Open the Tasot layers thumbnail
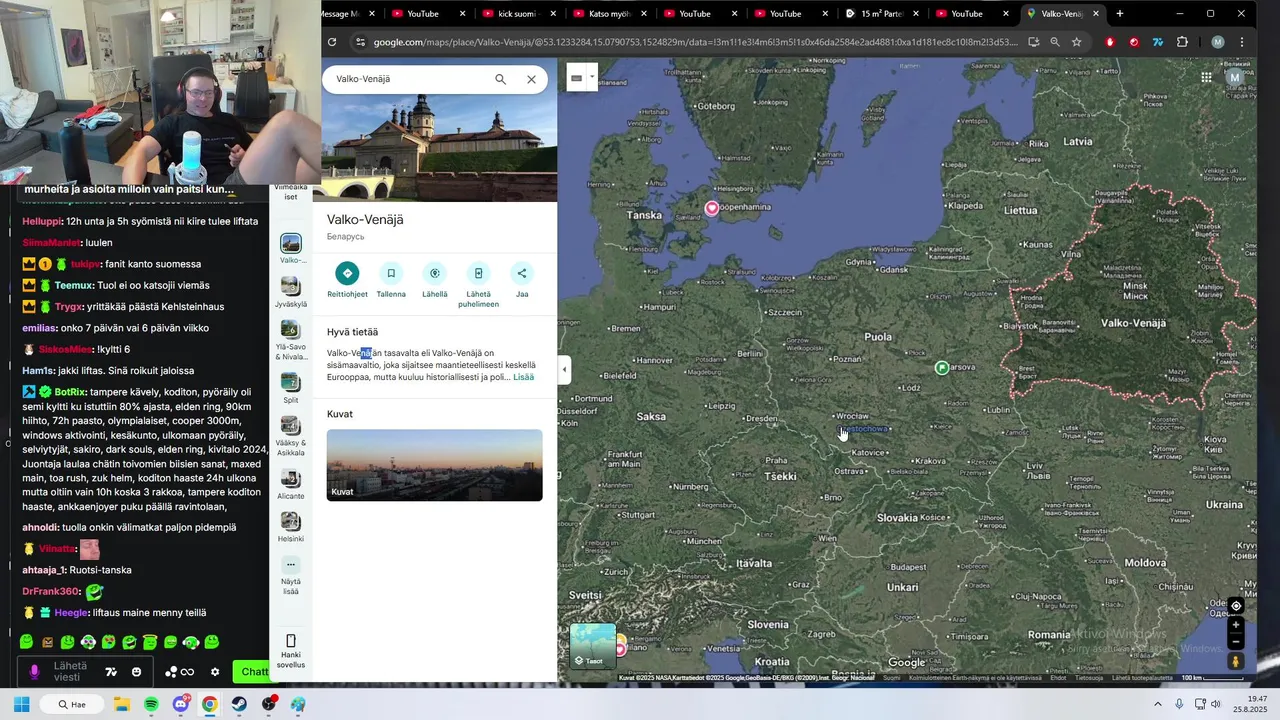 593,646
